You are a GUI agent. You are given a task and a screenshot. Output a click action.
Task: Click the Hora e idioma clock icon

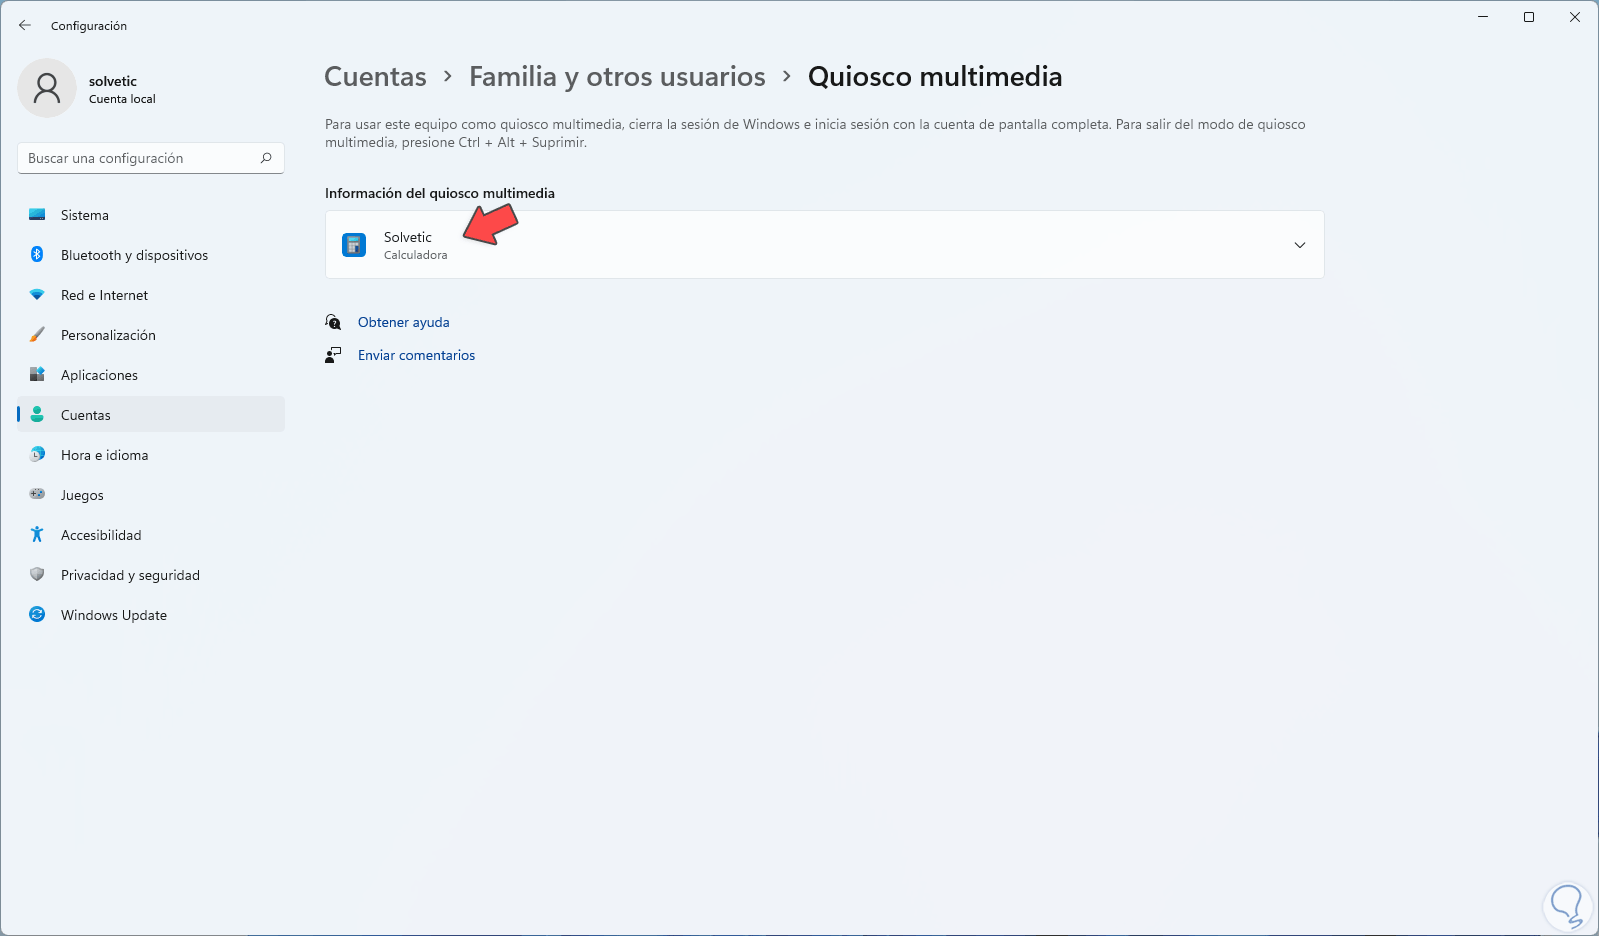pos(37,455)
